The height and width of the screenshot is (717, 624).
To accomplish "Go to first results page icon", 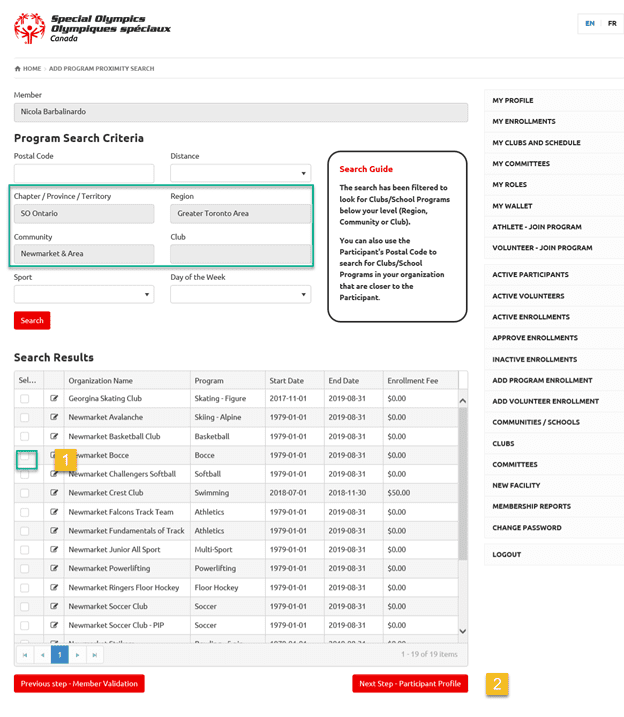I will point(25,655).
